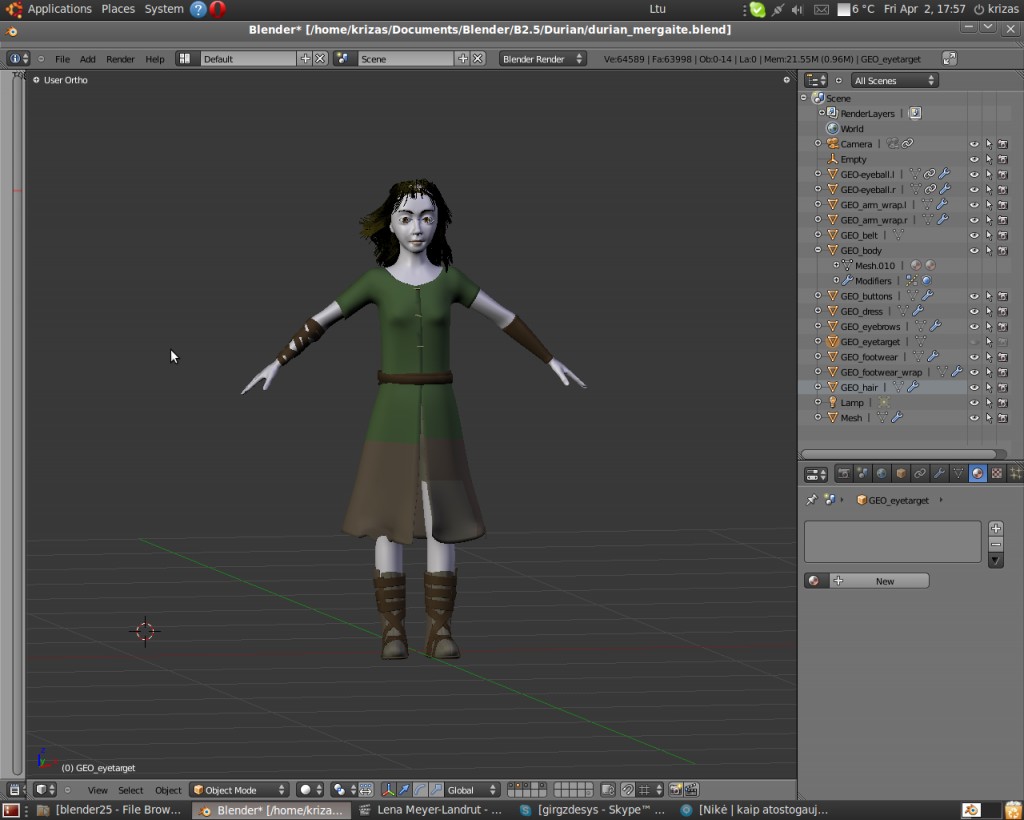
Task: Open the Render menu in the top header
Action: click(x=120, y=58)
